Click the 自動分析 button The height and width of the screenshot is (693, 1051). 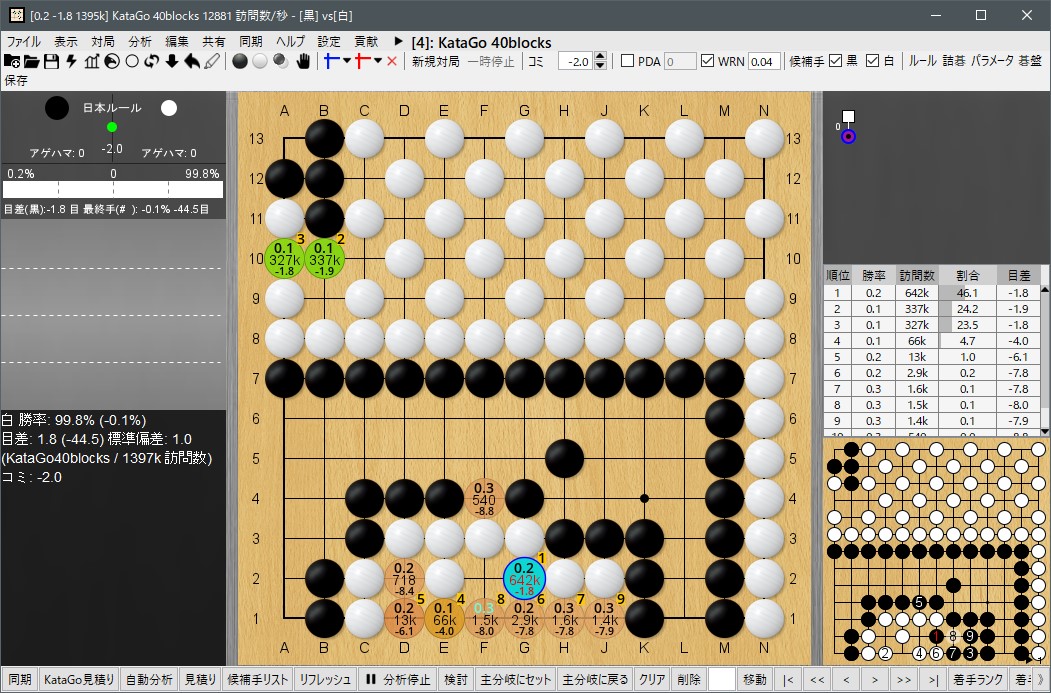[x=149, y=679]
